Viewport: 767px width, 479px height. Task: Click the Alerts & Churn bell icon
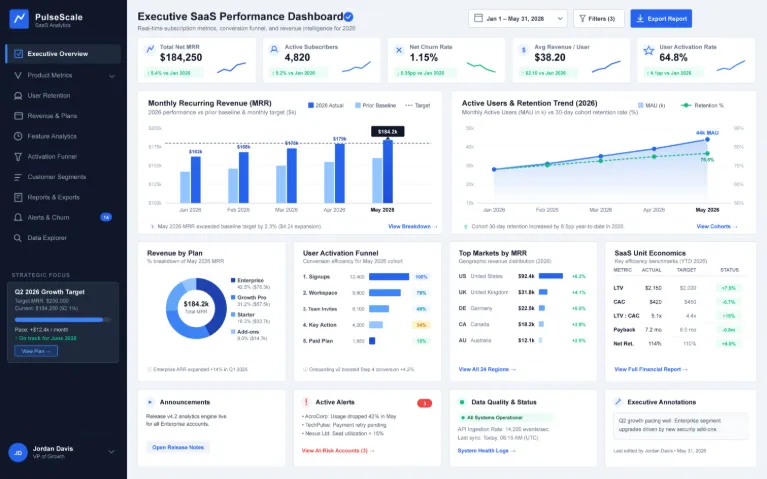click(x=18, y=217)
